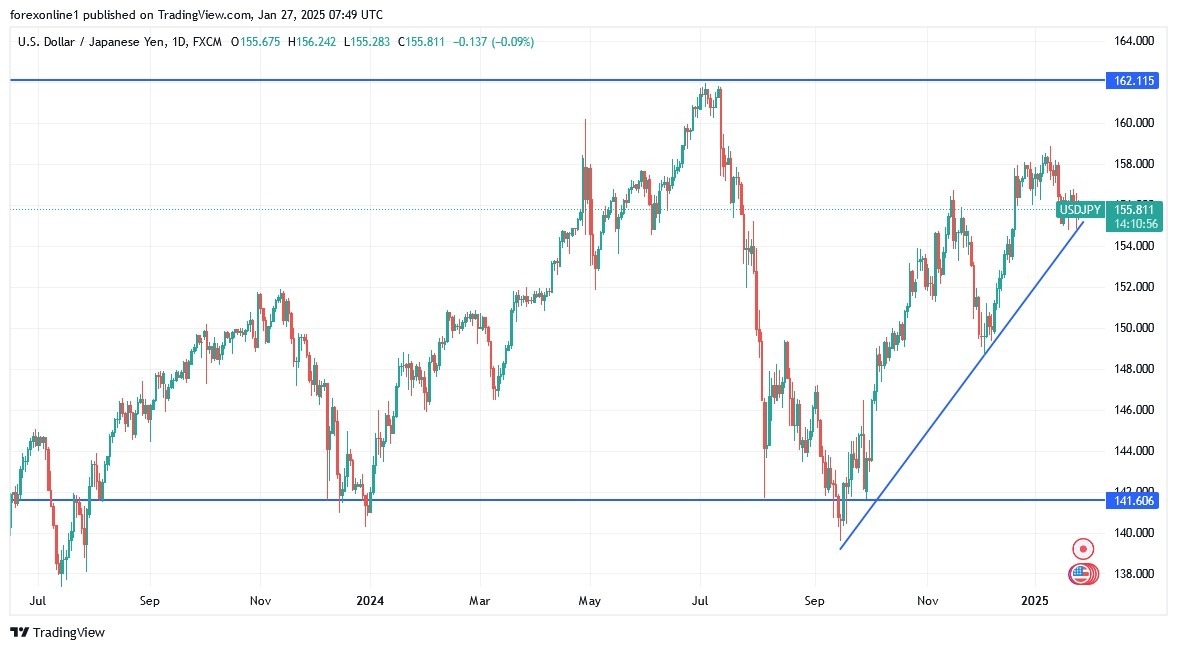Image resolution: width=1177 pixels, height=650 pixels.
Task: Select the lower horizontal support line
Action: click(600, 499)
